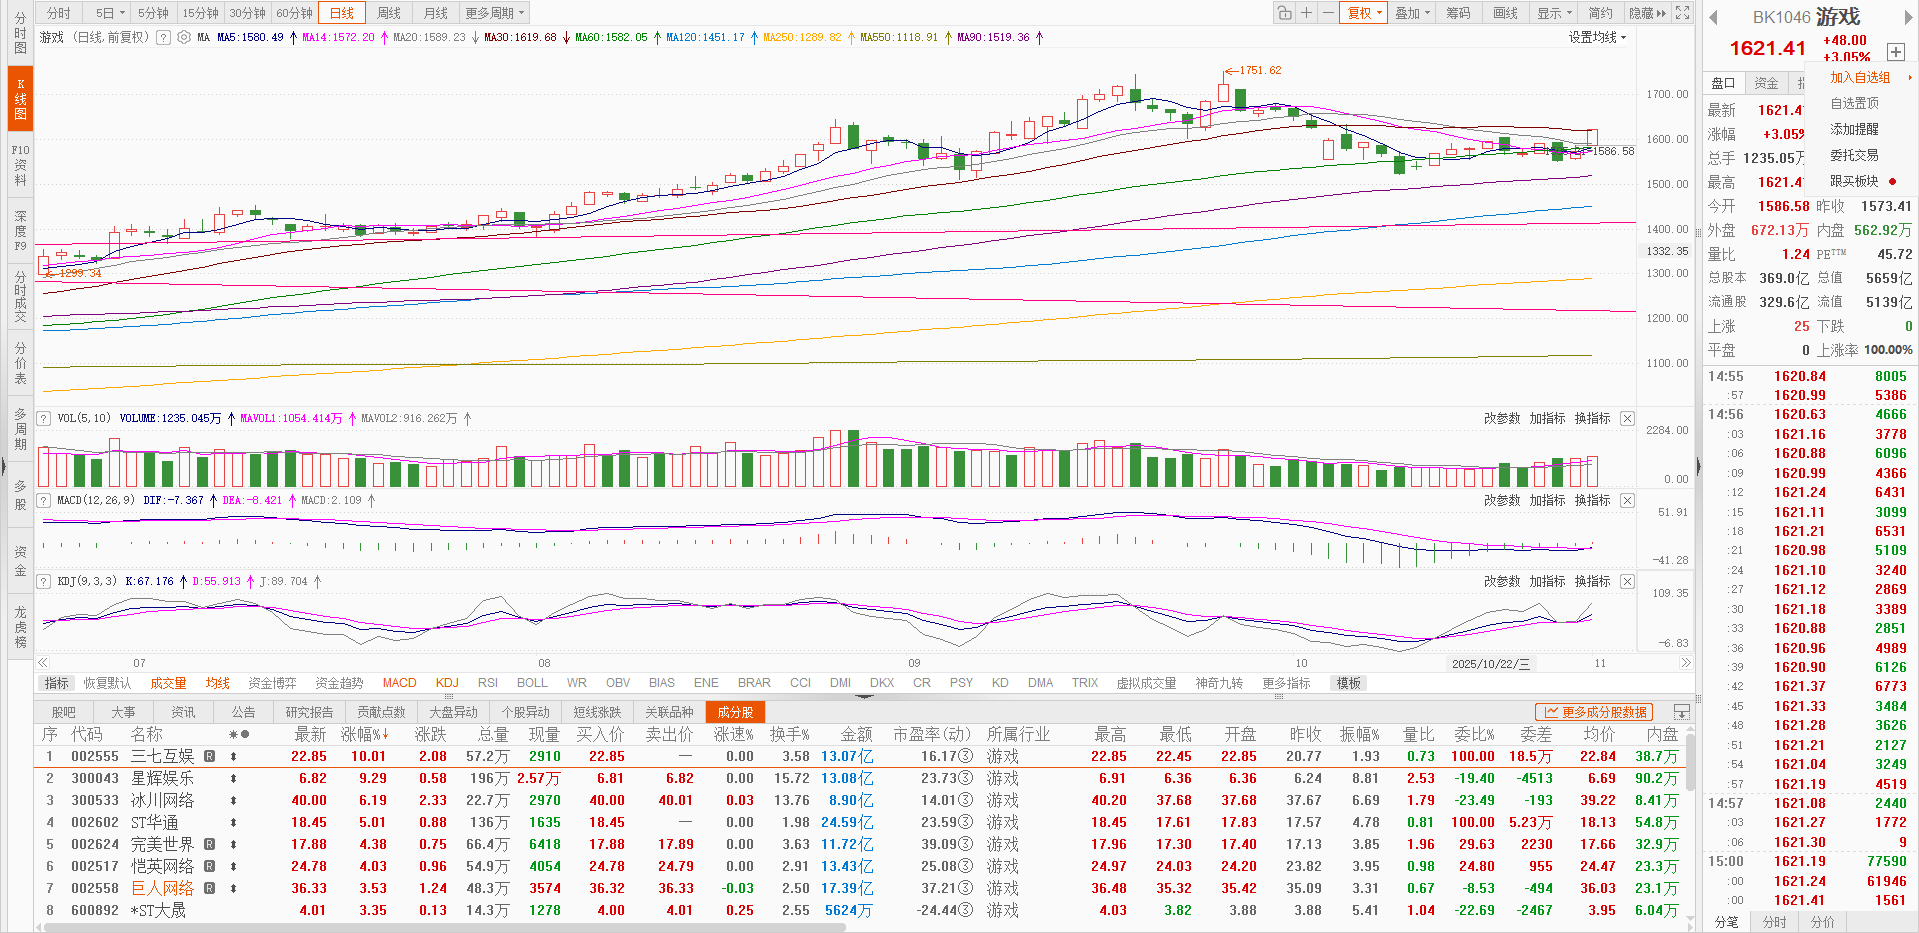This screenshot has width=1919, height=933.
Task: Open the 研究报告 tab
Action: [309, 712]
